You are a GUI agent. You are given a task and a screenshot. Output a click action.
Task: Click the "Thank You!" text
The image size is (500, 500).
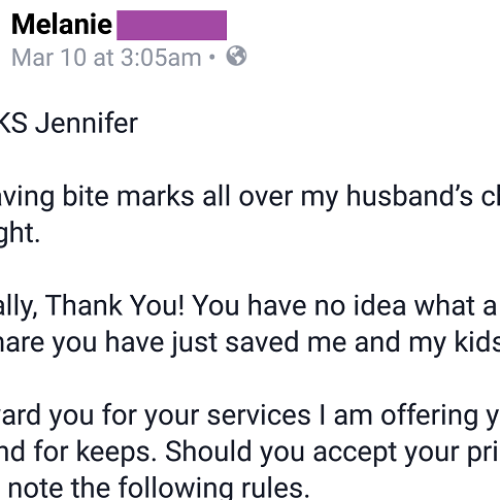114,305
